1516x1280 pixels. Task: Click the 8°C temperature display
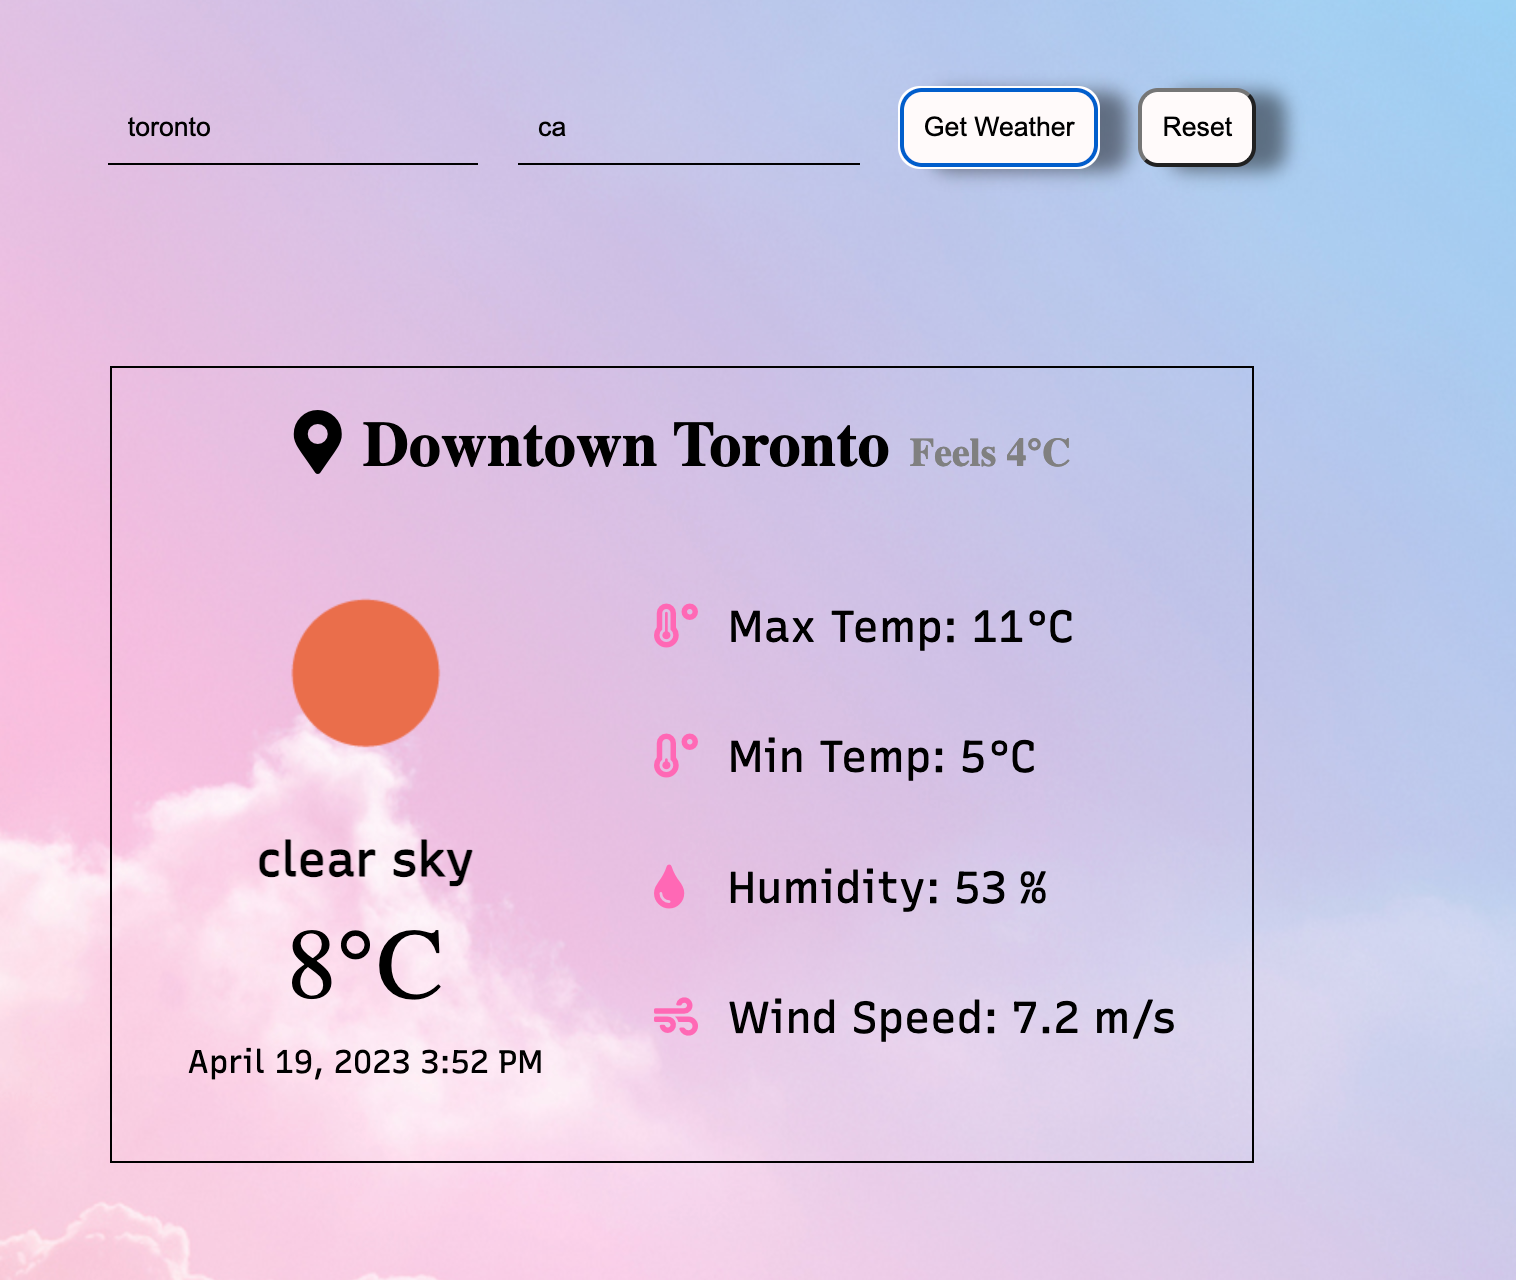pyautogui.click(x=364, y=963)
